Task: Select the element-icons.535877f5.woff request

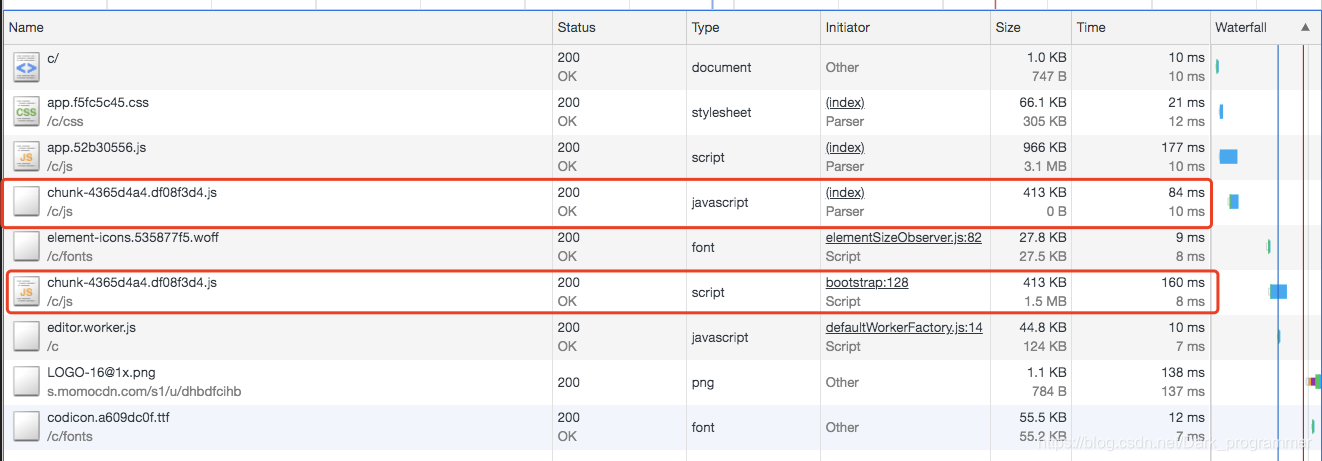Action: click(x=133, y=237)
